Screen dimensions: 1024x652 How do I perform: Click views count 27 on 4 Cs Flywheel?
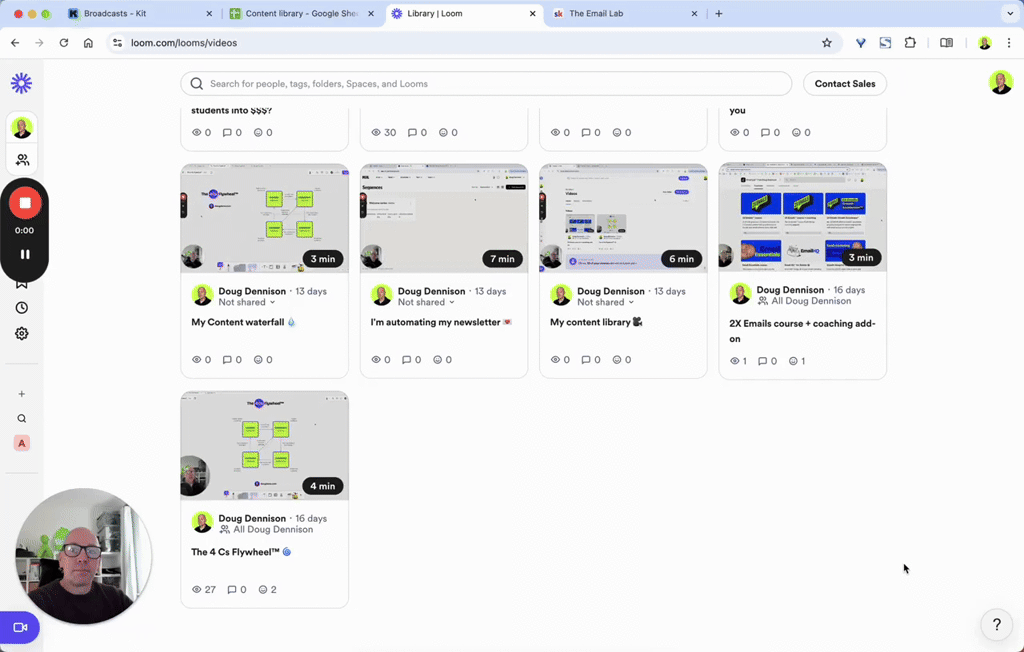pos(204,589)
